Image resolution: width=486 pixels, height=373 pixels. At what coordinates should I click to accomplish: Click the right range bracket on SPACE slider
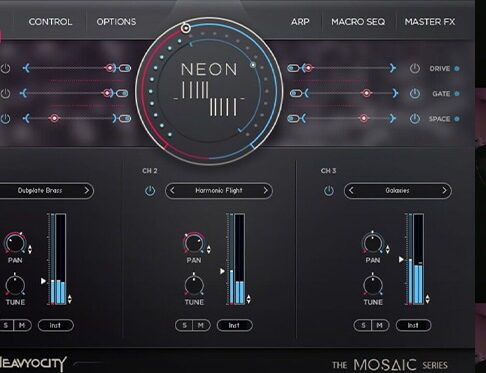(393, 118)
